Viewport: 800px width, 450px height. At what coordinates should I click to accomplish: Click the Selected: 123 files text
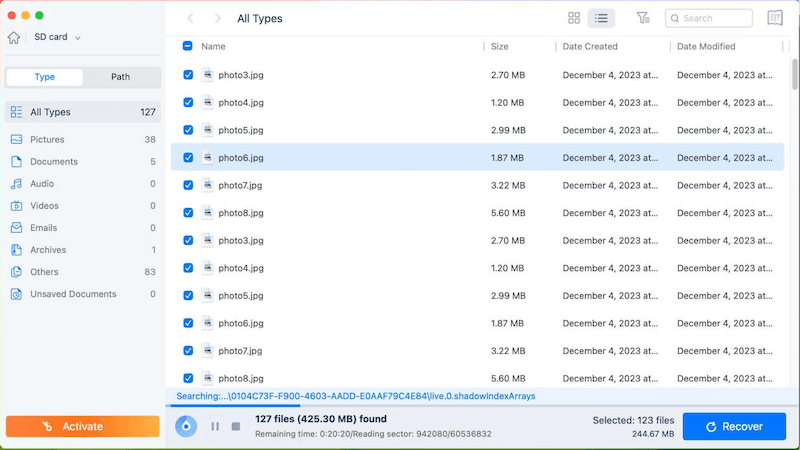[633, 420]
